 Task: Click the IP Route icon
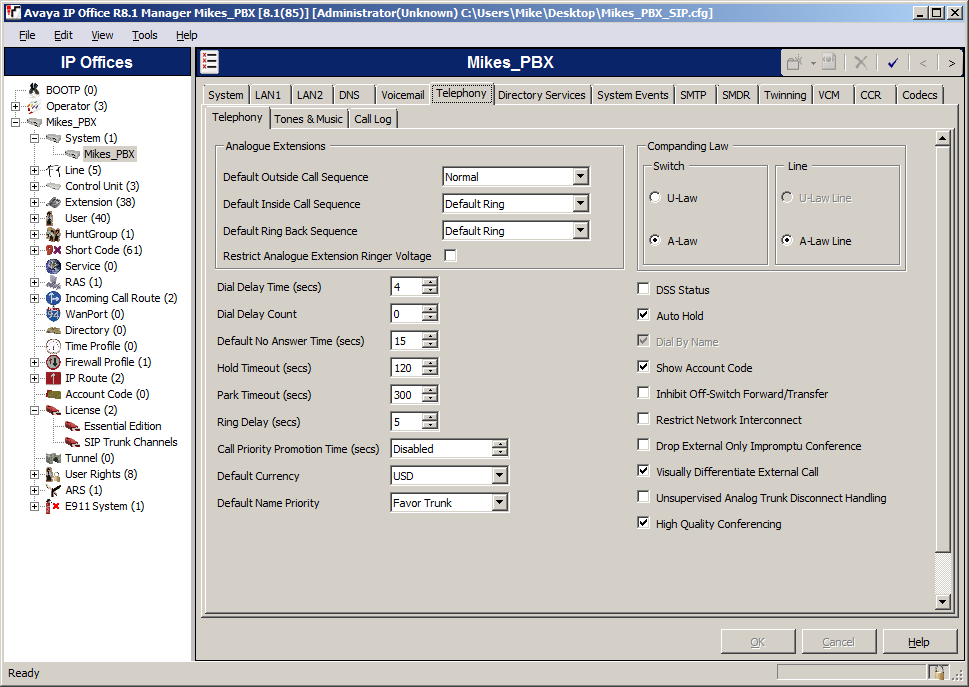[x=53, y=379]
